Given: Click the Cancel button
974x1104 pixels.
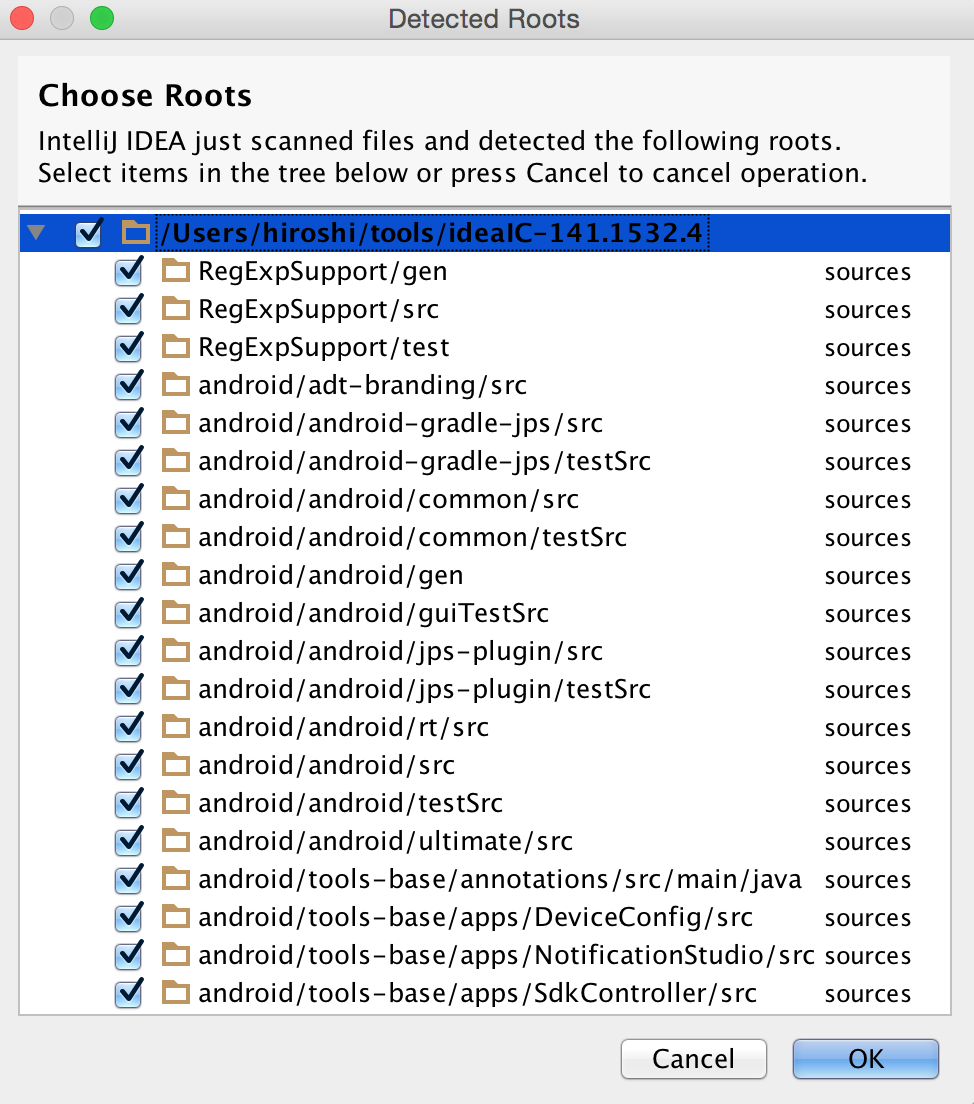Looking at the screenshot, I should [x=693, y=1058].
